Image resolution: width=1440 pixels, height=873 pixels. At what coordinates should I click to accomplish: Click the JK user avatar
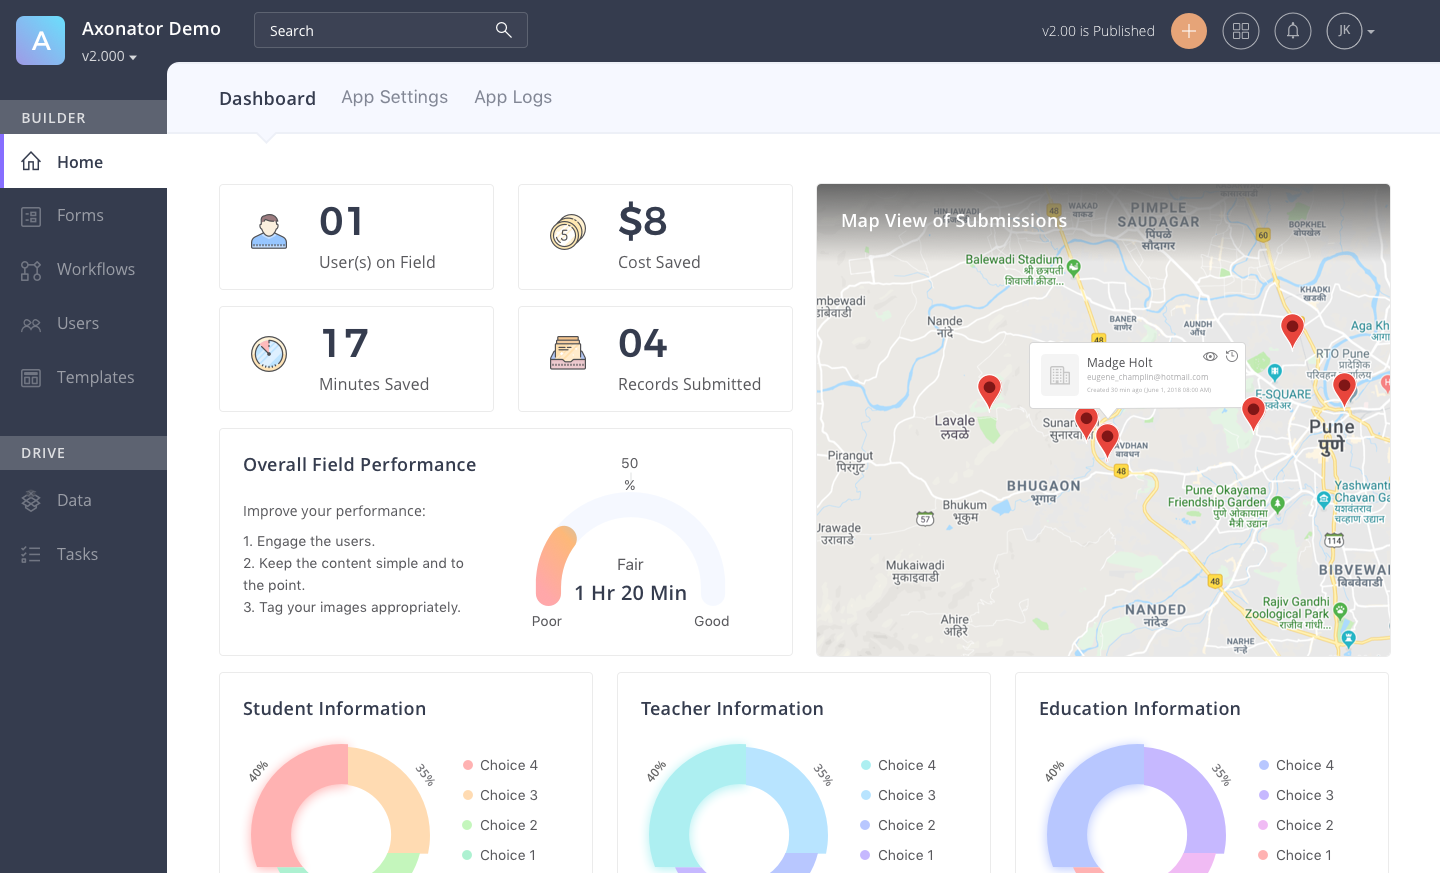[x=1345, y=31]
